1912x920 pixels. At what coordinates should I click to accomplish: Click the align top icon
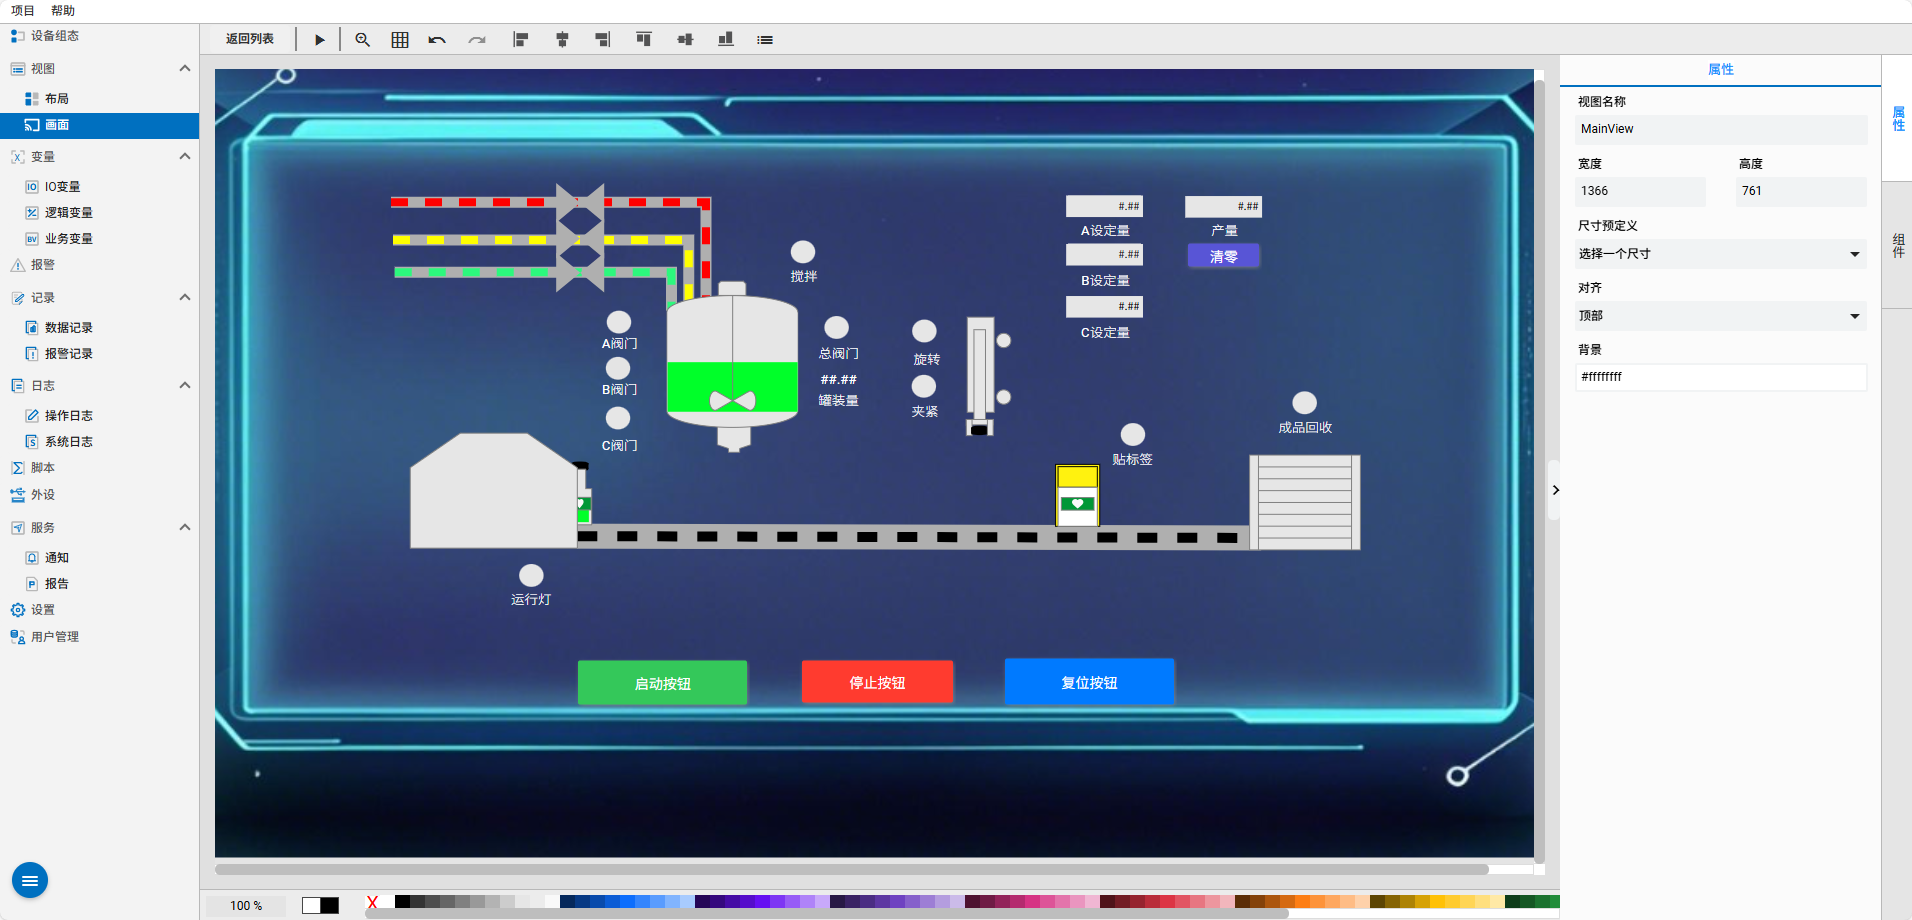pos(644,39)
